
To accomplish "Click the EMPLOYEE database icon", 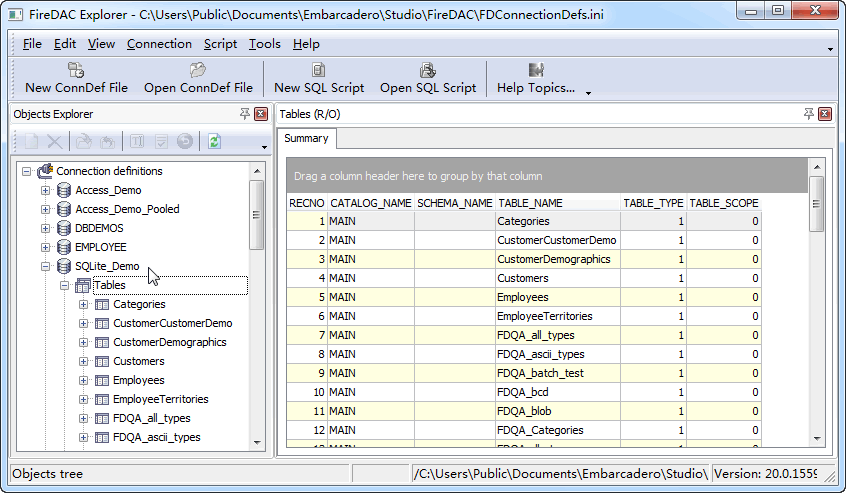I will (64, 247).
